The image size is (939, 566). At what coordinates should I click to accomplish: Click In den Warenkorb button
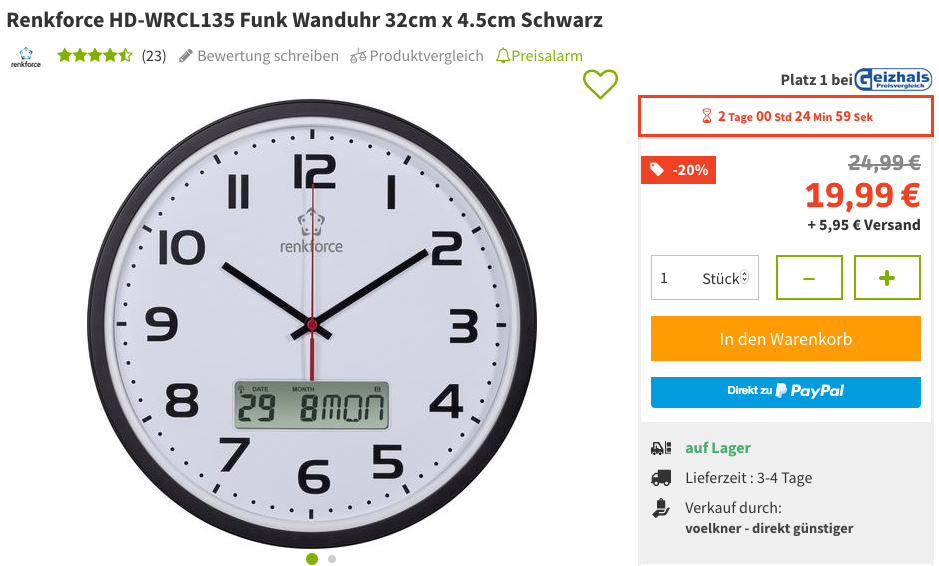(x=786, y=338)
